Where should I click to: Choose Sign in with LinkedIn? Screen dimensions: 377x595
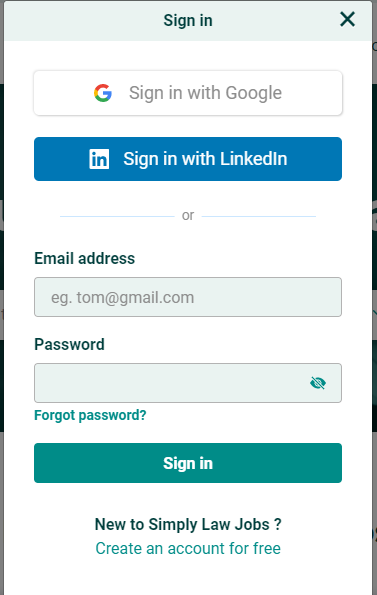(188, 159)
